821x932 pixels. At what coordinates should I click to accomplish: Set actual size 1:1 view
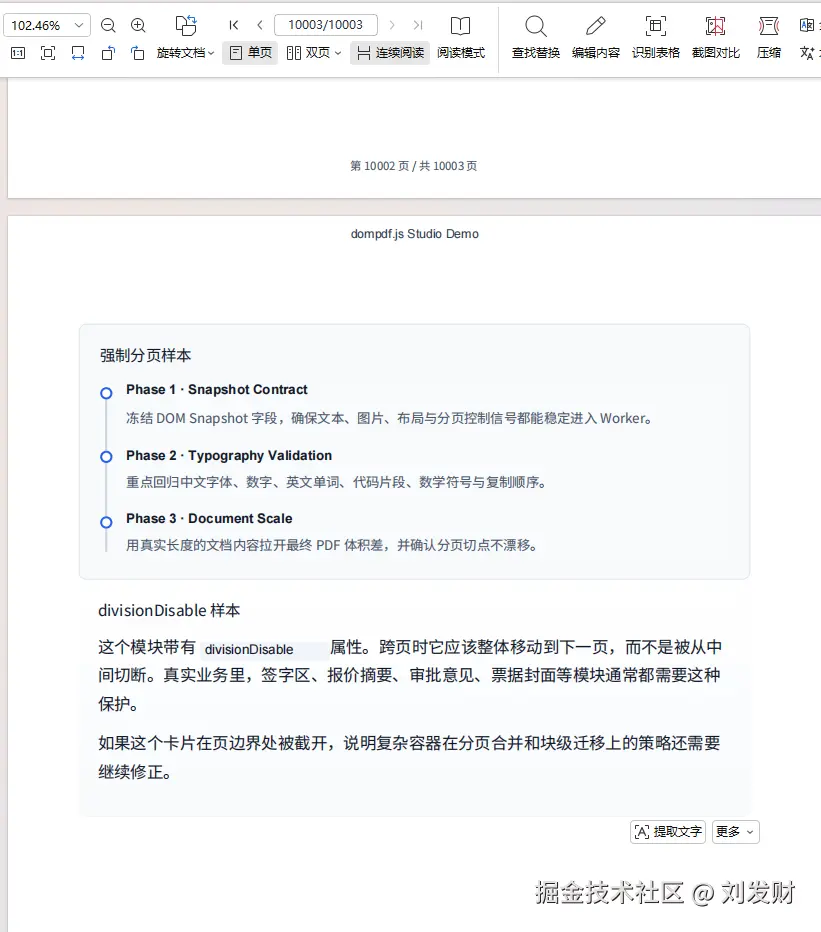18,53
